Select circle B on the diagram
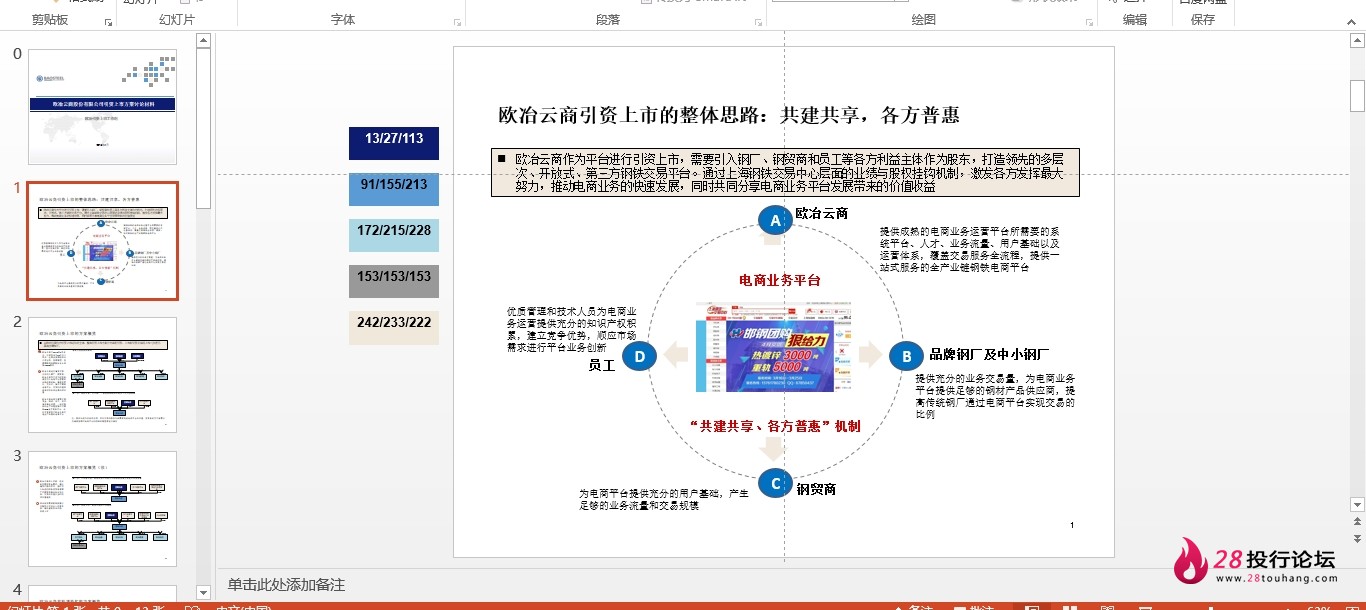Image resolution: width=1366 pixels, height=610 pixels. tap(906, 355)
